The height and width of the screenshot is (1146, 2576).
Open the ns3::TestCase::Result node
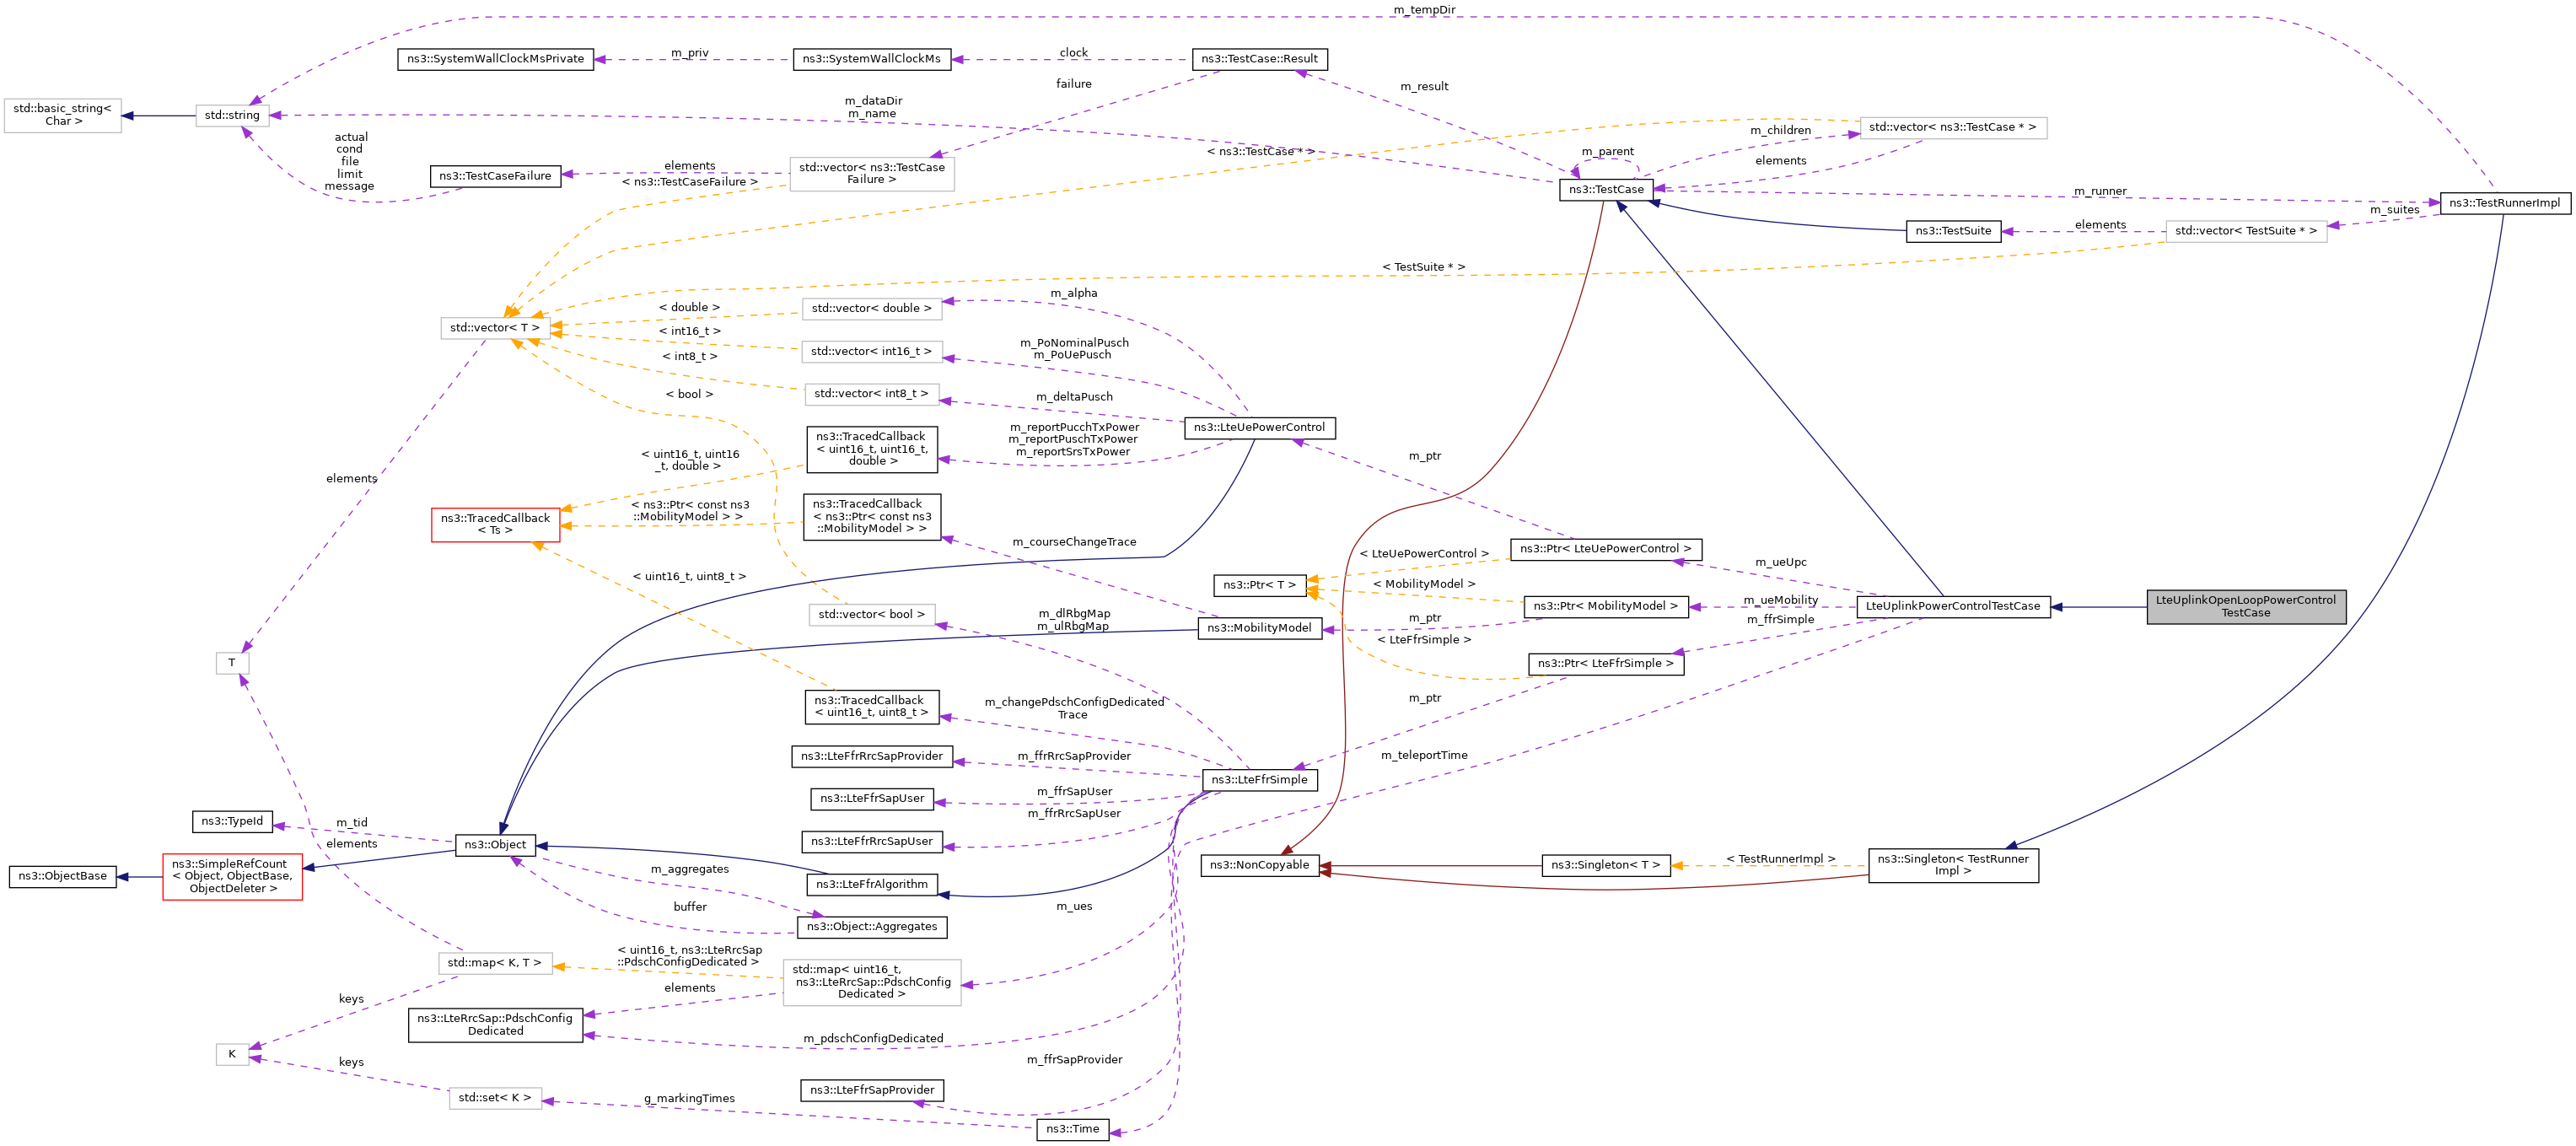[1259, 59]
